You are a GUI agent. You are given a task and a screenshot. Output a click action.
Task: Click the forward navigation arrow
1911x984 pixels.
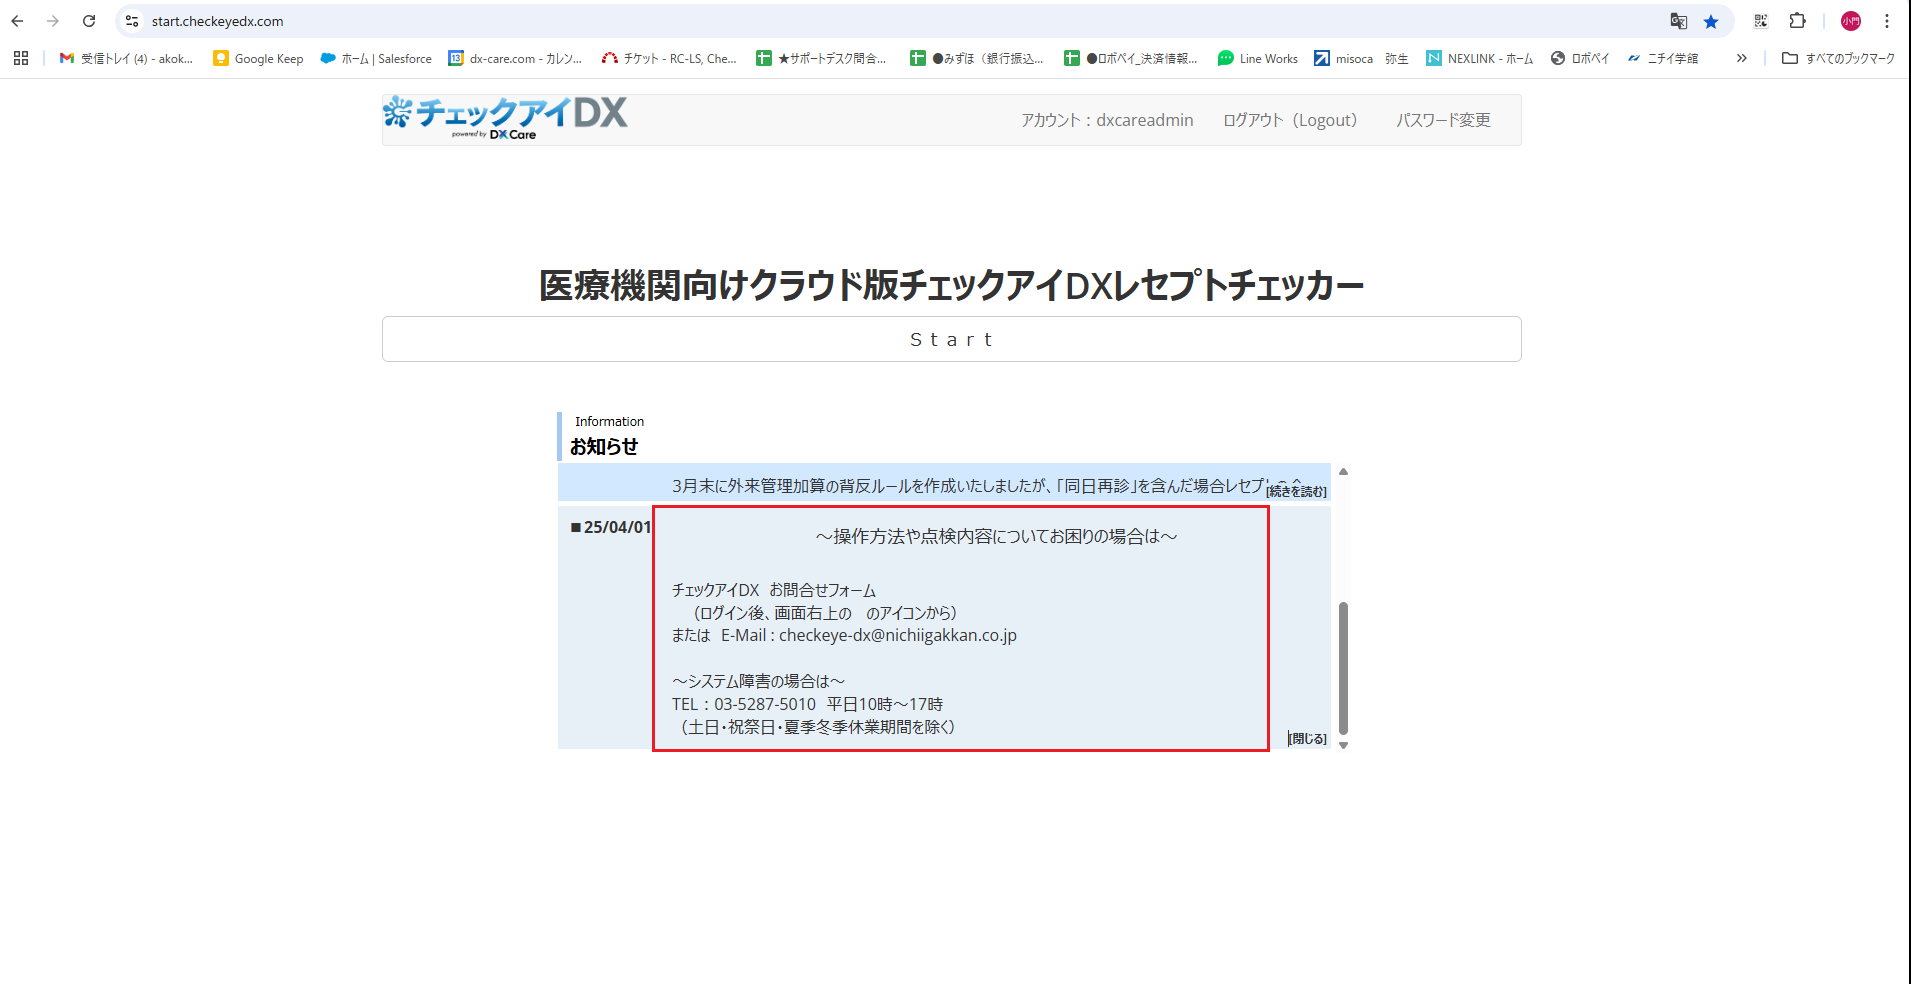53,21
